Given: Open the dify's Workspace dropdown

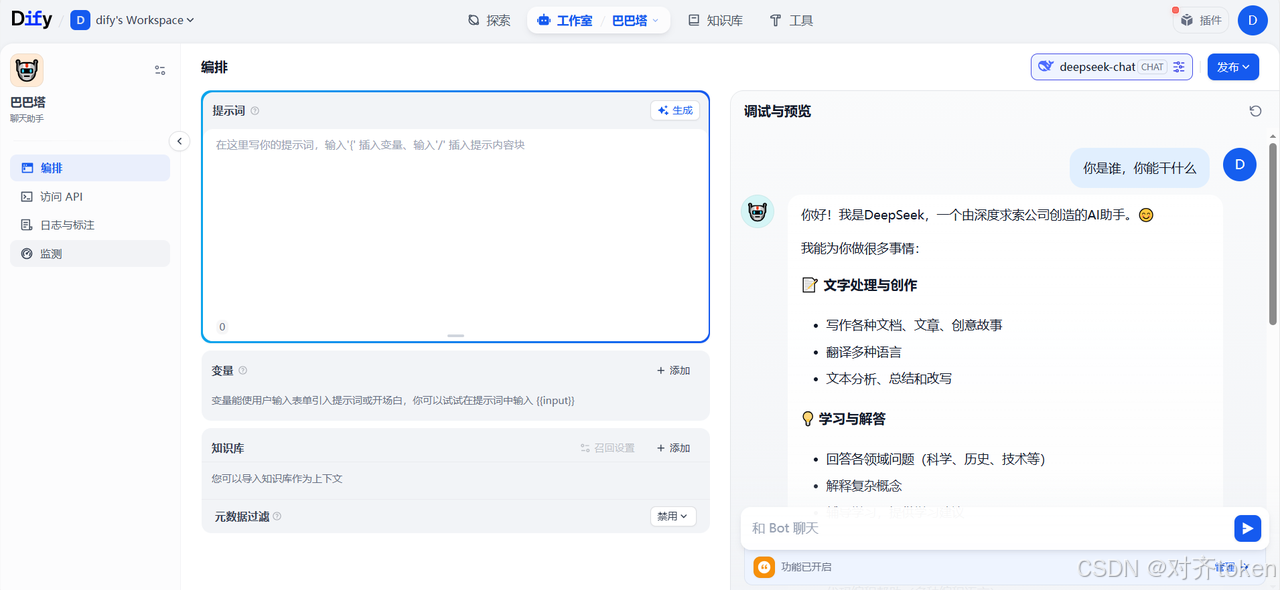Looking at the screenshot, I should (133, 20).
